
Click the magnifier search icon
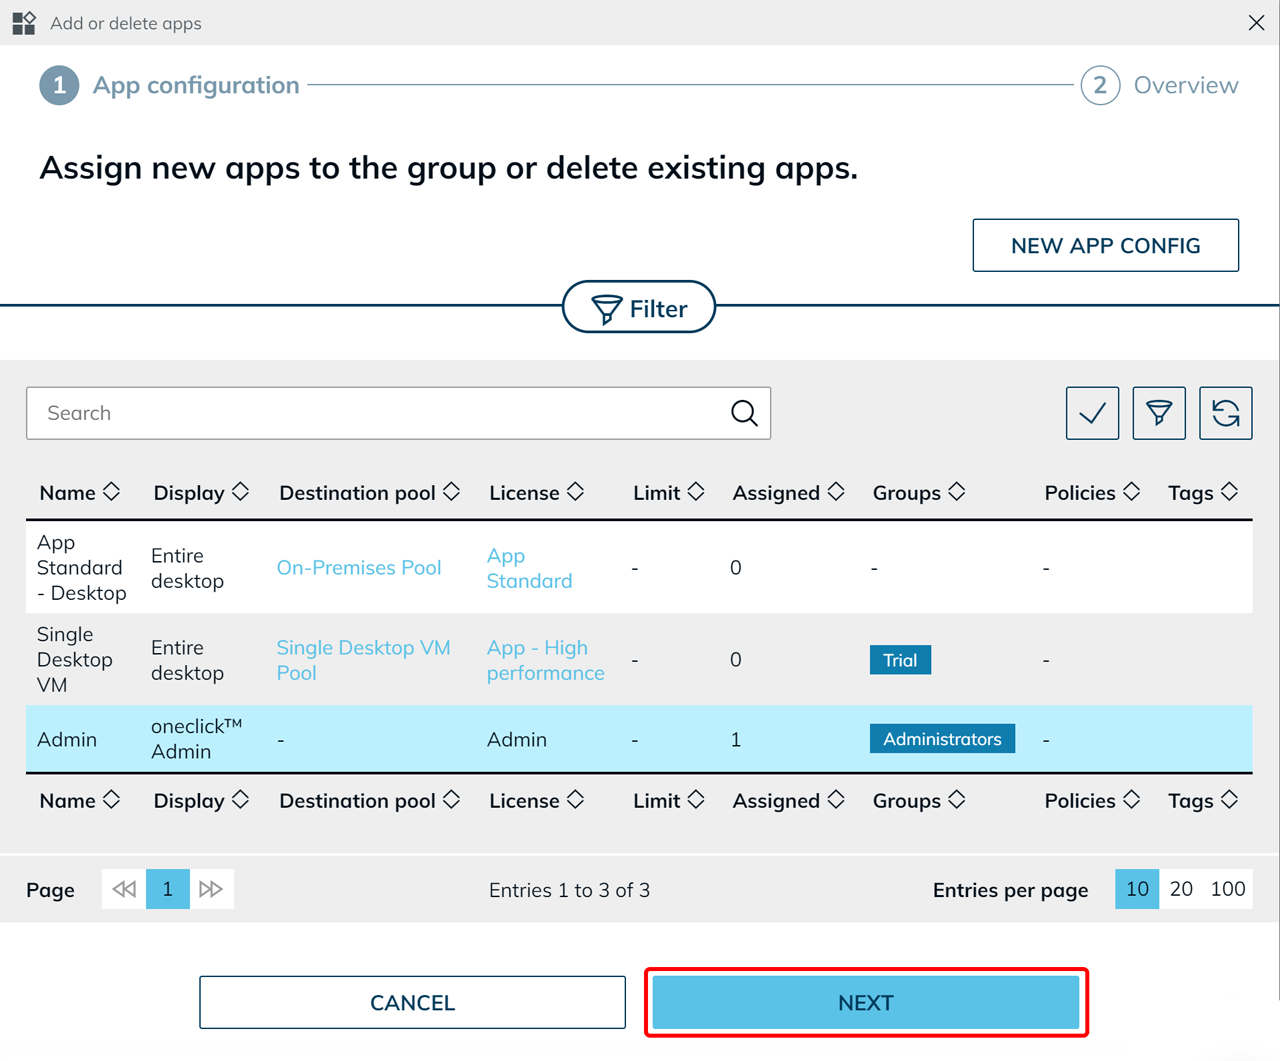744,413
